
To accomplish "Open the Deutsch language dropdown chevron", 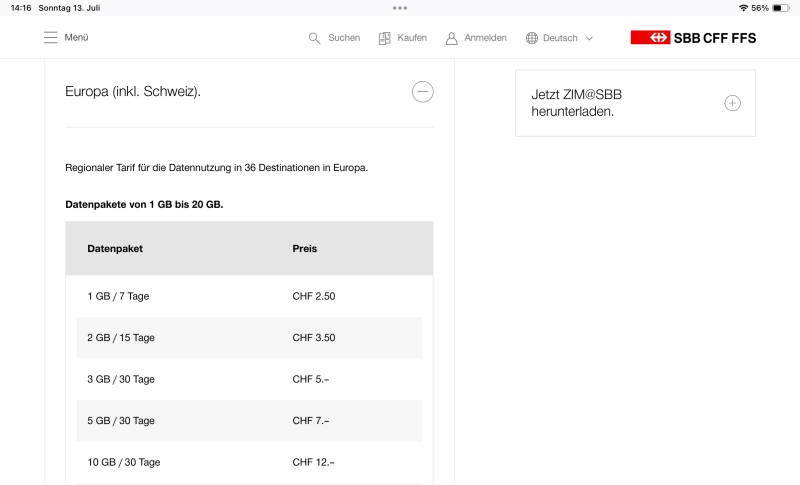I will pyautogui.click(x=589, y=38).
